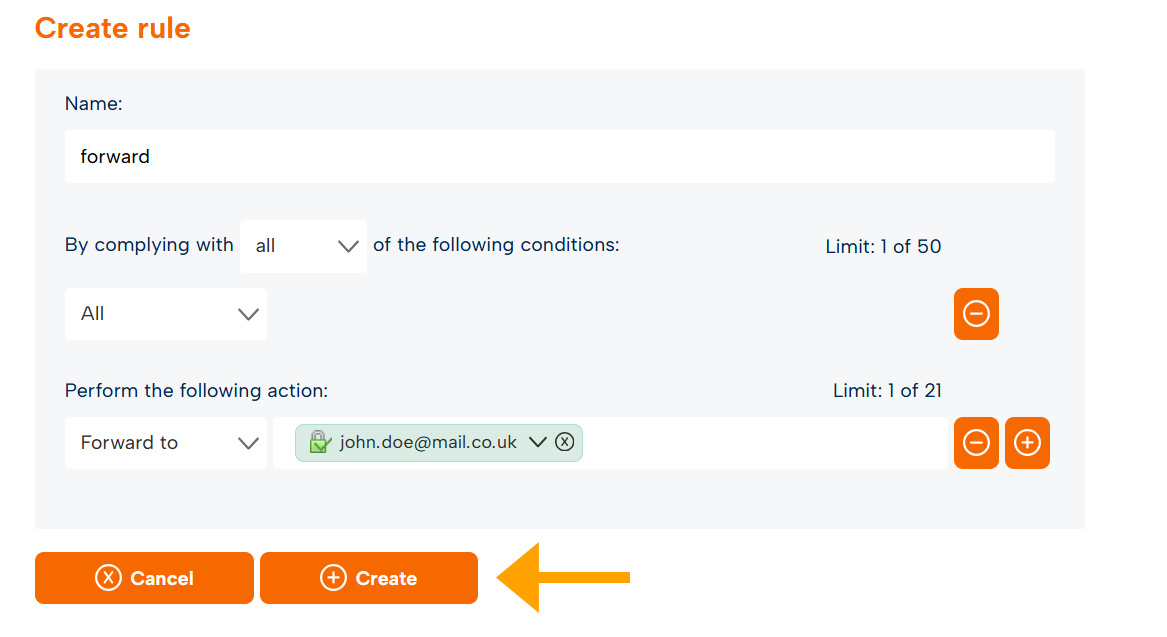Image resolution: width=1167 pixels, height=637 pixels.
Task: Focus the rule Name input field
Action: click(560, 157)
